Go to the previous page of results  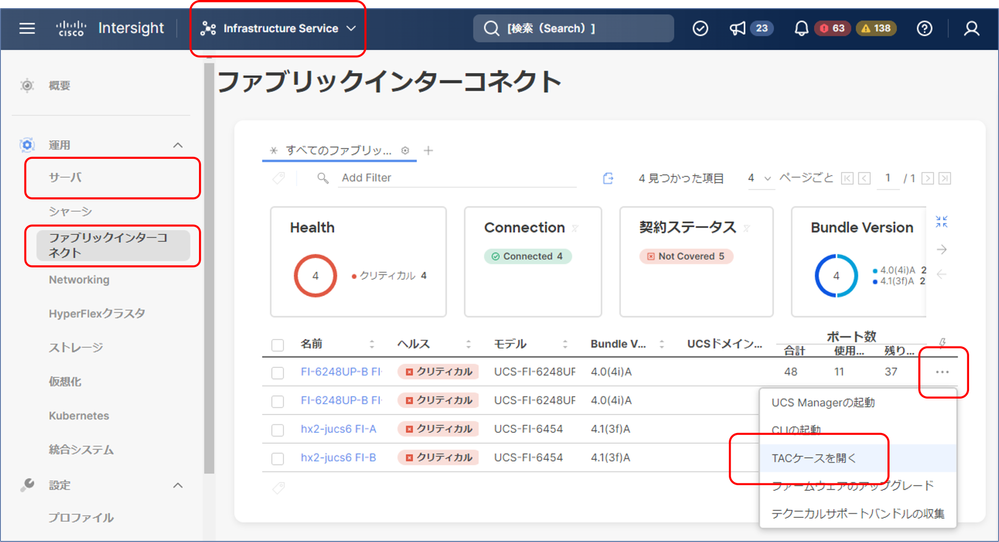pyautogui.click(x=864, y=178)
